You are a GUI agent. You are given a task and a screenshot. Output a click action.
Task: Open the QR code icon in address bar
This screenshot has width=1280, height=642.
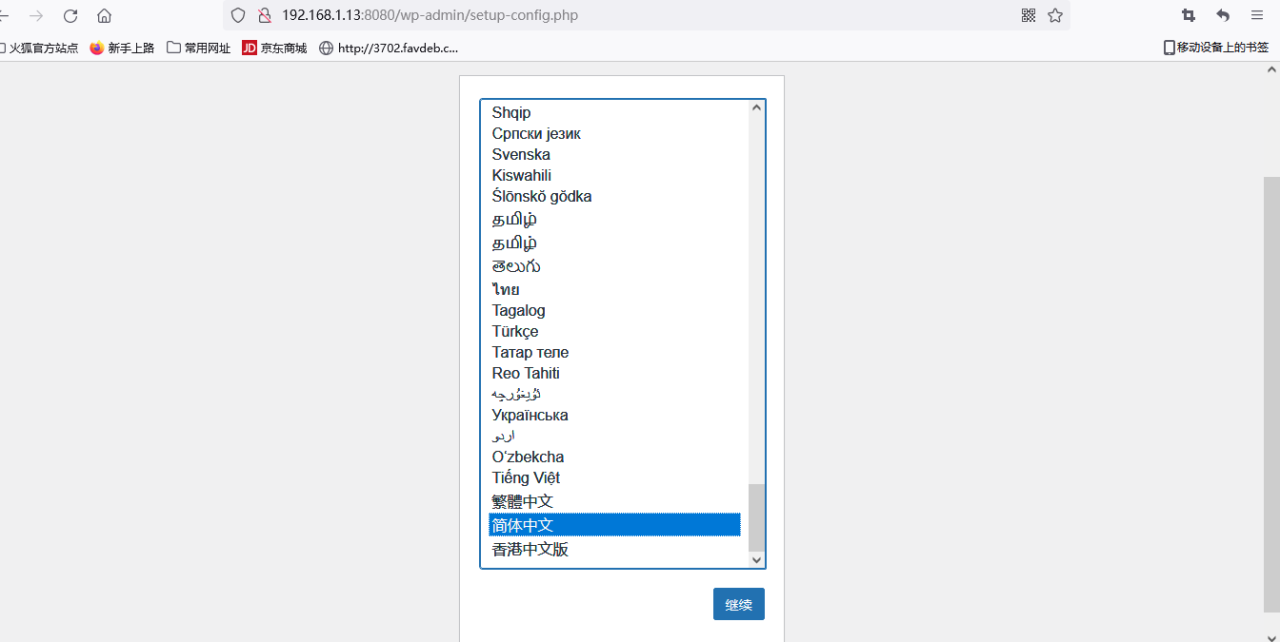click(1028, 15)
